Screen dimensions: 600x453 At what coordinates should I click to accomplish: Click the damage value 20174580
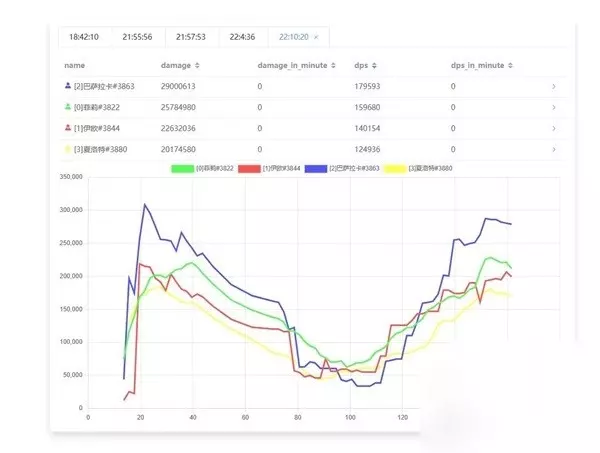178,150
